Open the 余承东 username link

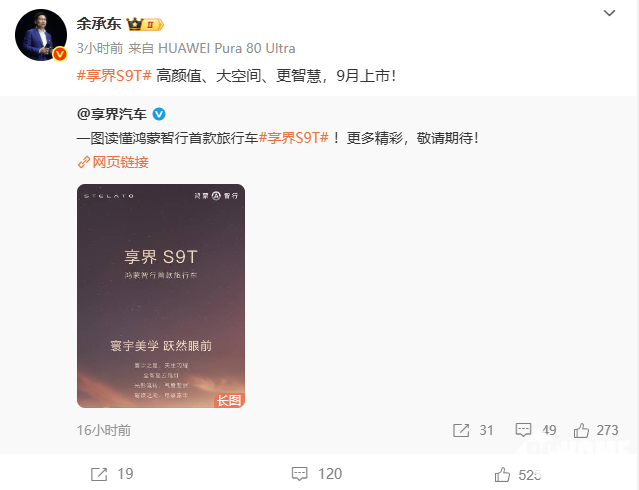pos(99,24)
